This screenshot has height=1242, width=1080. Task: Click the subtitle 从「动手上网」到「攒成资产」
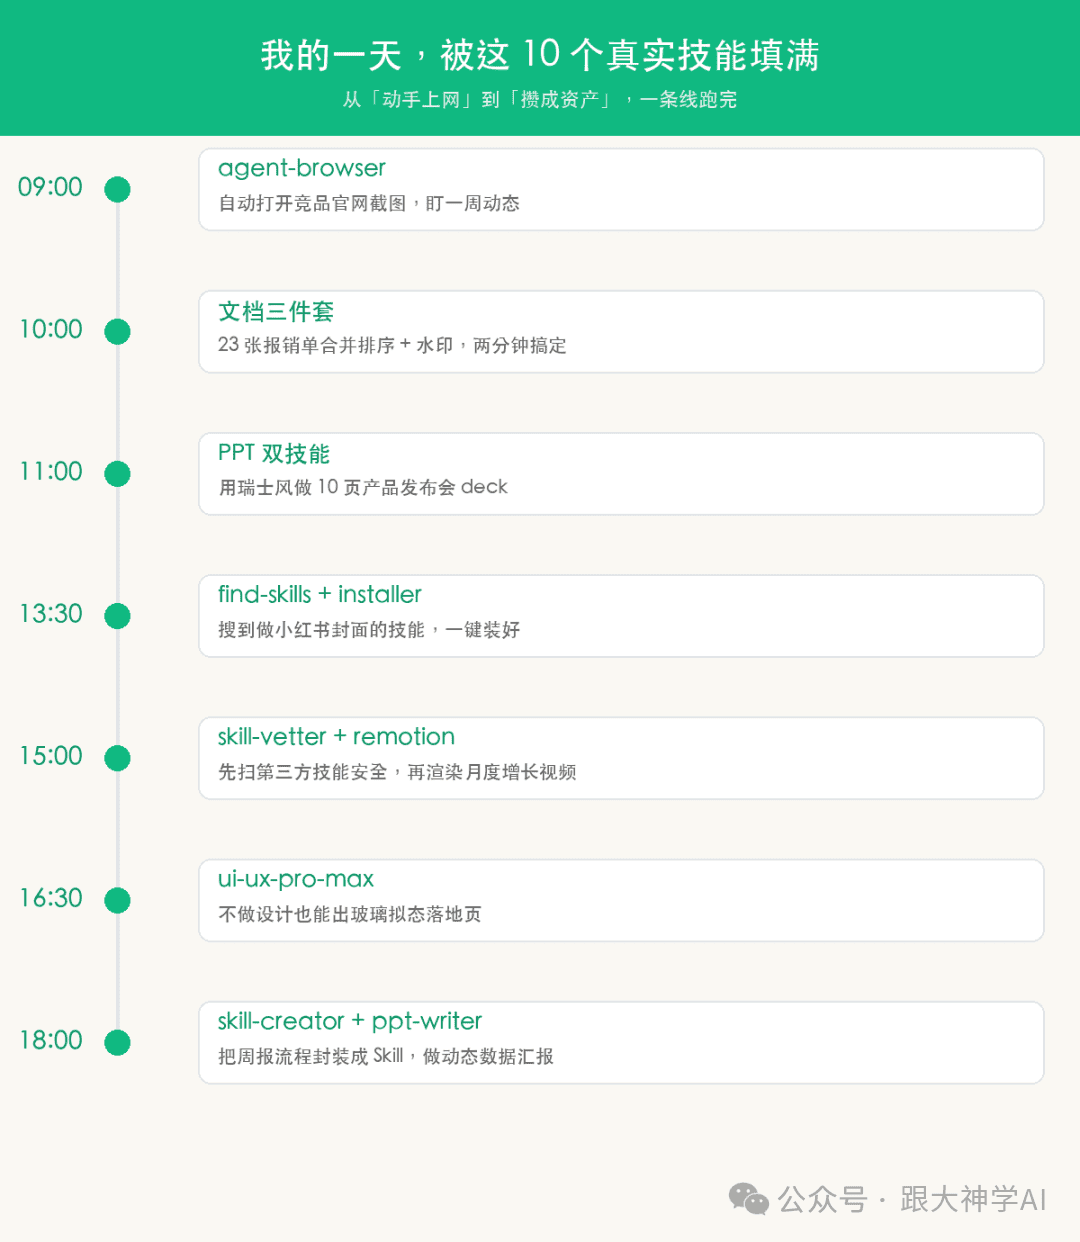[x=477, y=99]
